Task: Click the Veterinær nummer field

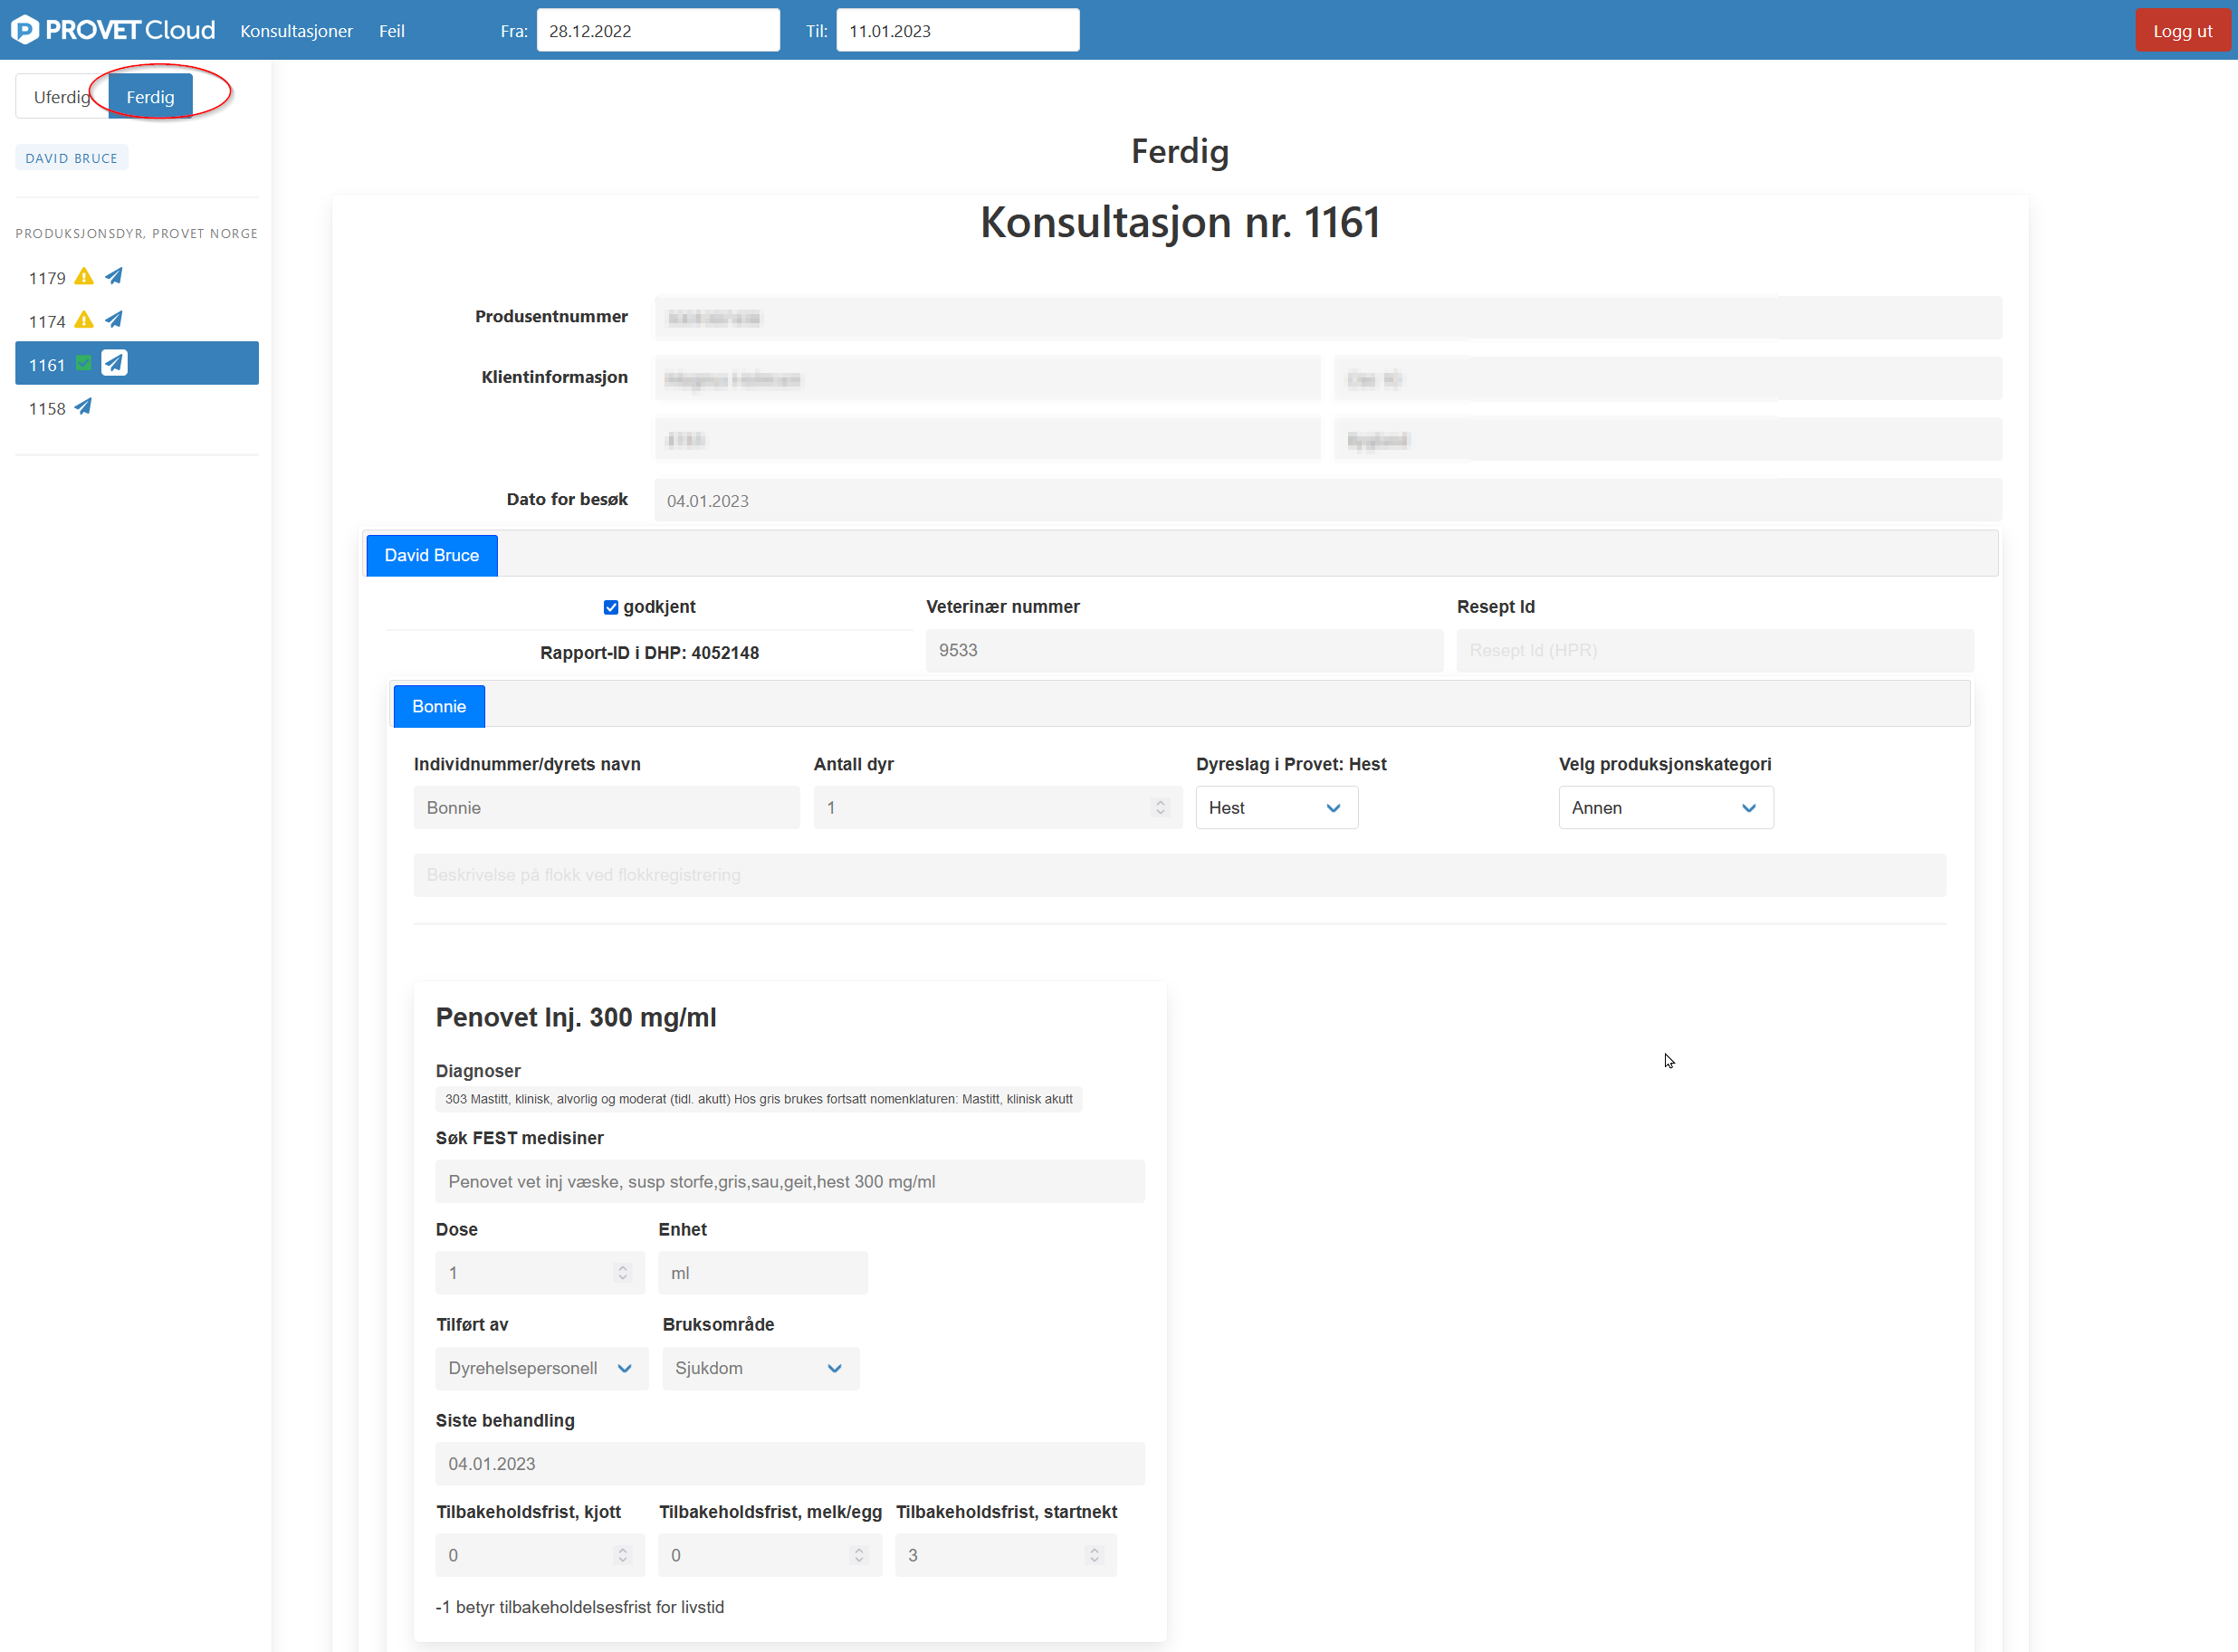Action: 1184,650
